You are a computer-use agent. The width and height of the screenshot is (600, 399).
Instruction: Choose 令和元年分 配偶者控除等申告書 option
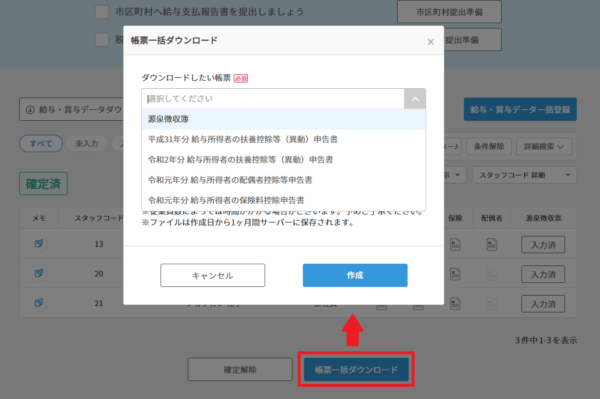point(284,180)
